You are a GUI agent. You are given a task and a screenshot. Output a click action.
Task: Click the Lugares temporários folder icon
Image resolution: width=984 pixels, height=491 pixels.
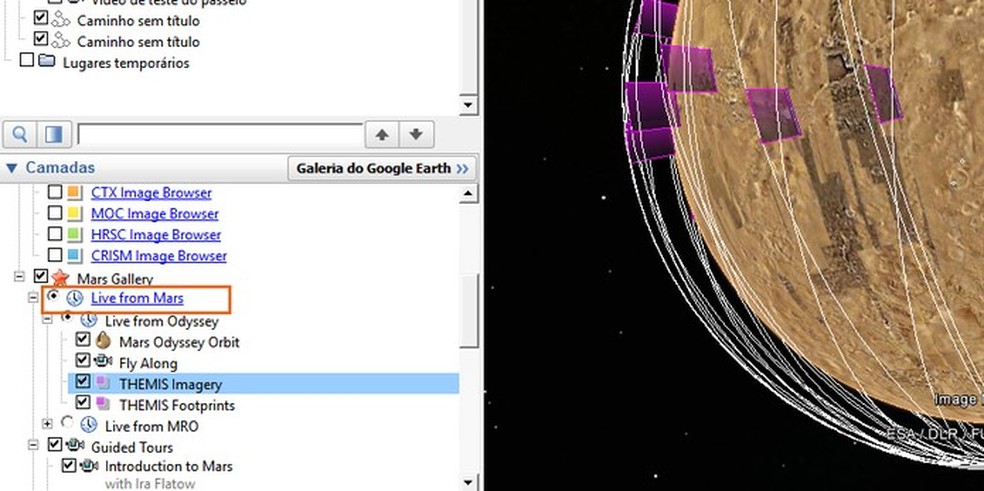[46, 63]
